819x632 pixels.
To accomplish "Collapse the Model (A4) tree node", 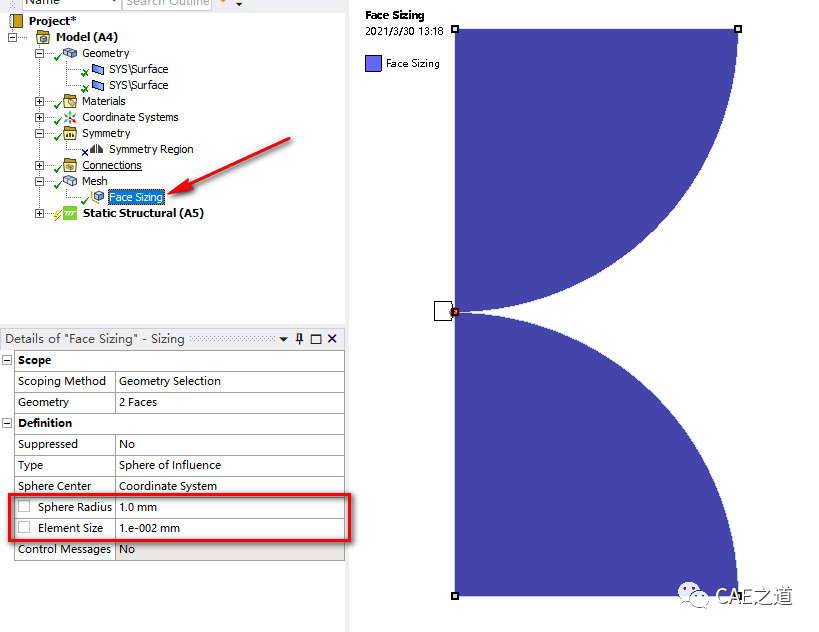I will (x=13, y=37).
